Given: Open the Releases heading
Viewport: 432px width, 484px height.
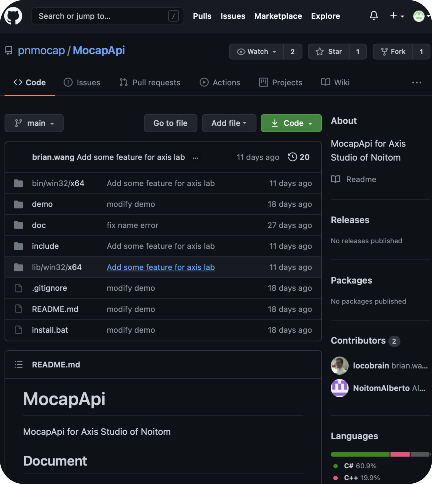Looking at the screenshot, I should [x=350, y=220].
